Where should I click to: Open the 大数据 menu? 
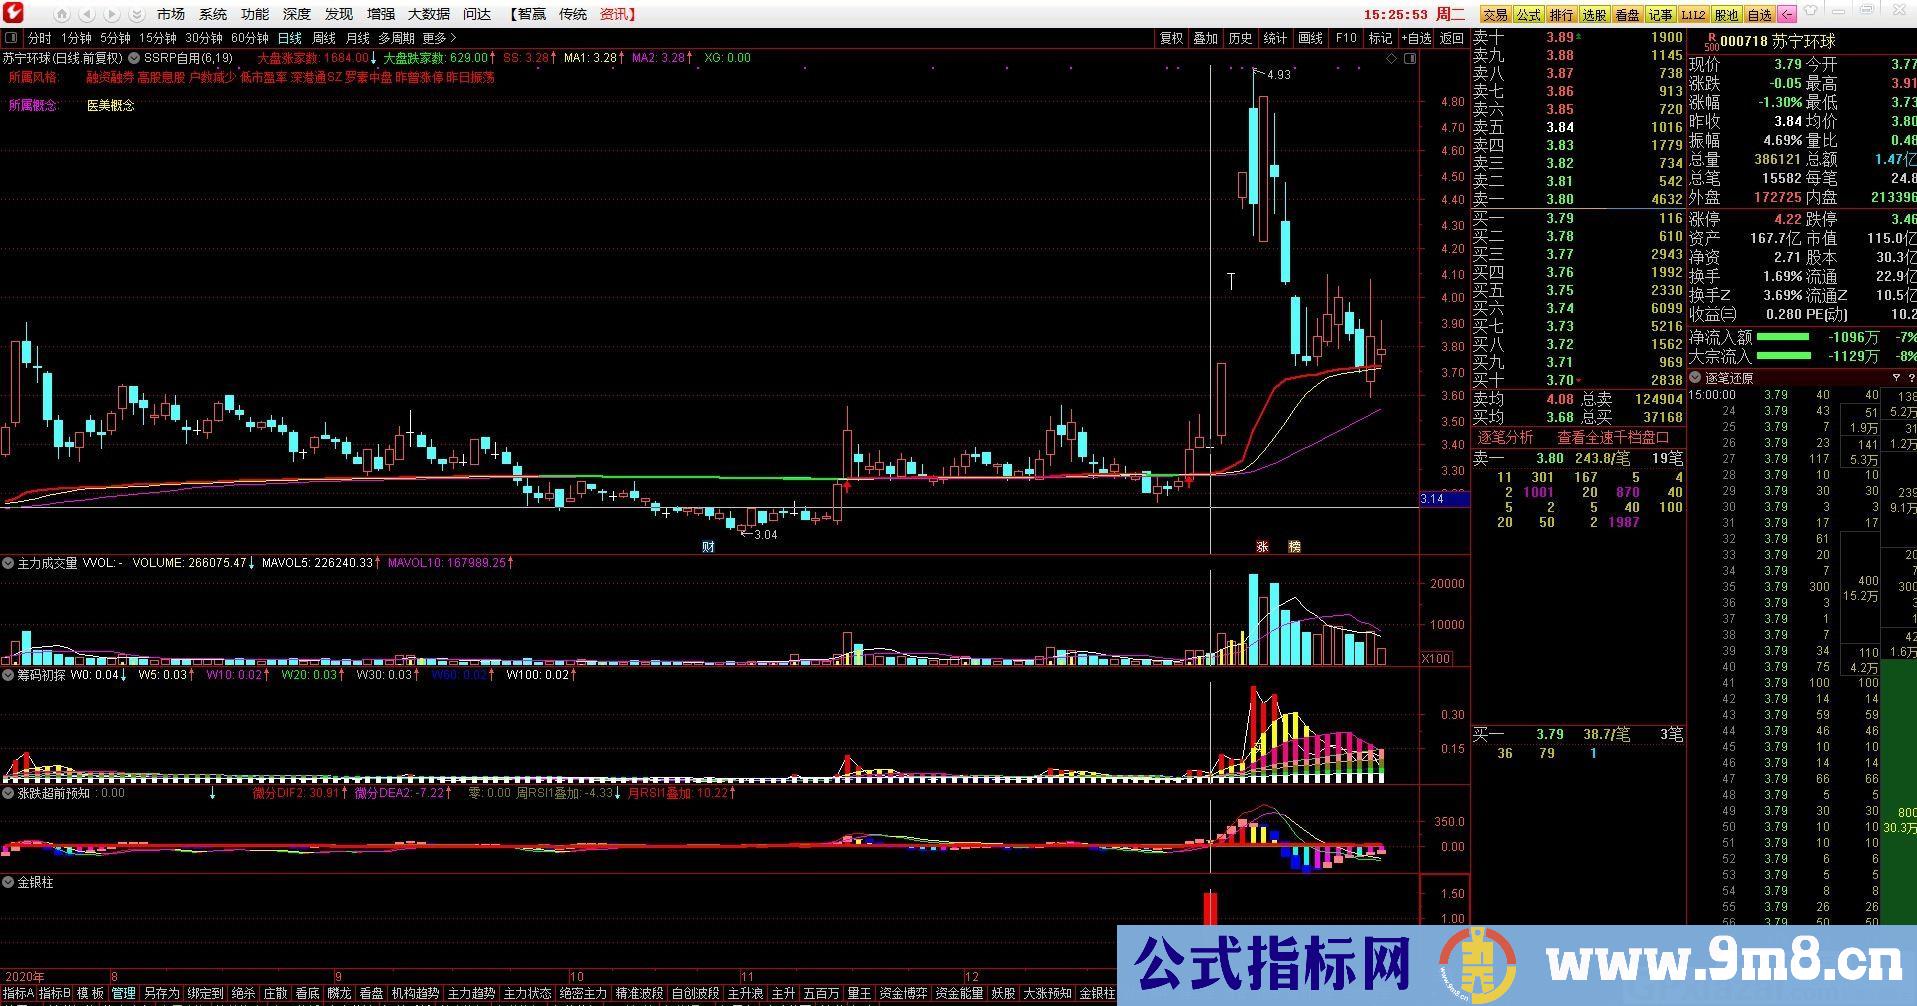click(x=429, y=14)
